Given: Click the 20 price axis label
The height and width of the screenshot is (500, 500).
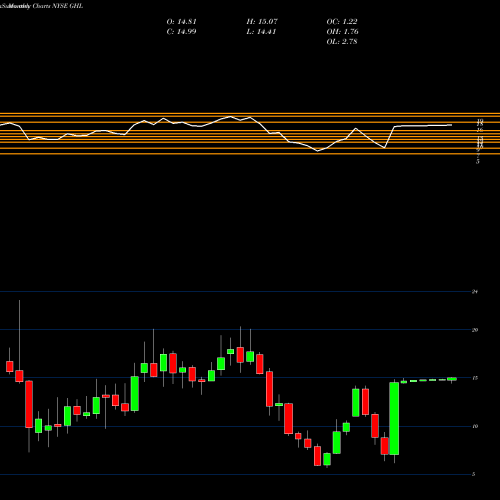Looking at the screenshot, I should pos(475,330).
